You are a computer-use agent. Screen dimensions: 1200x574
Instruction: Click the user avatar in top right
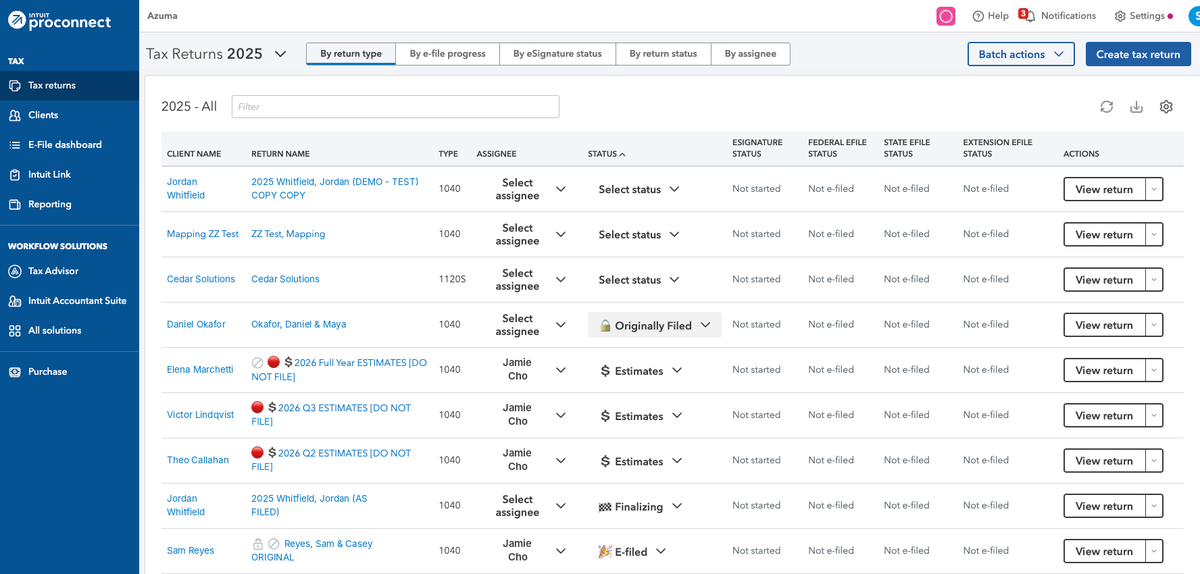click(x=1194, y=16)
